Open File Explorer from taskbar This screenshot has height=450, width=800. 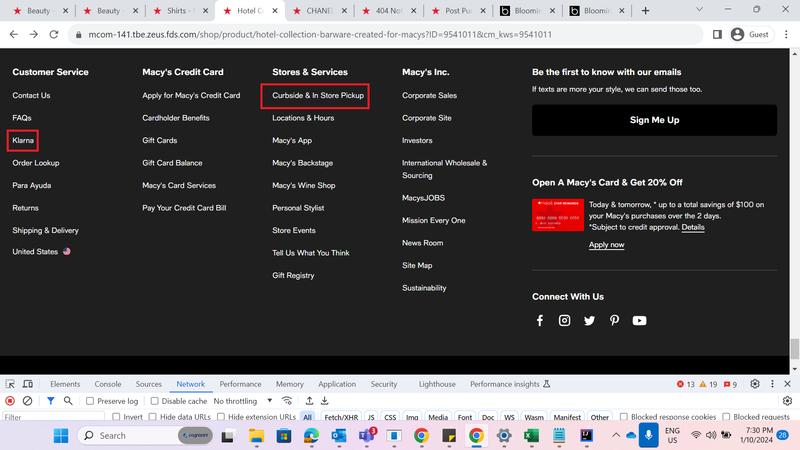[256, 436]
